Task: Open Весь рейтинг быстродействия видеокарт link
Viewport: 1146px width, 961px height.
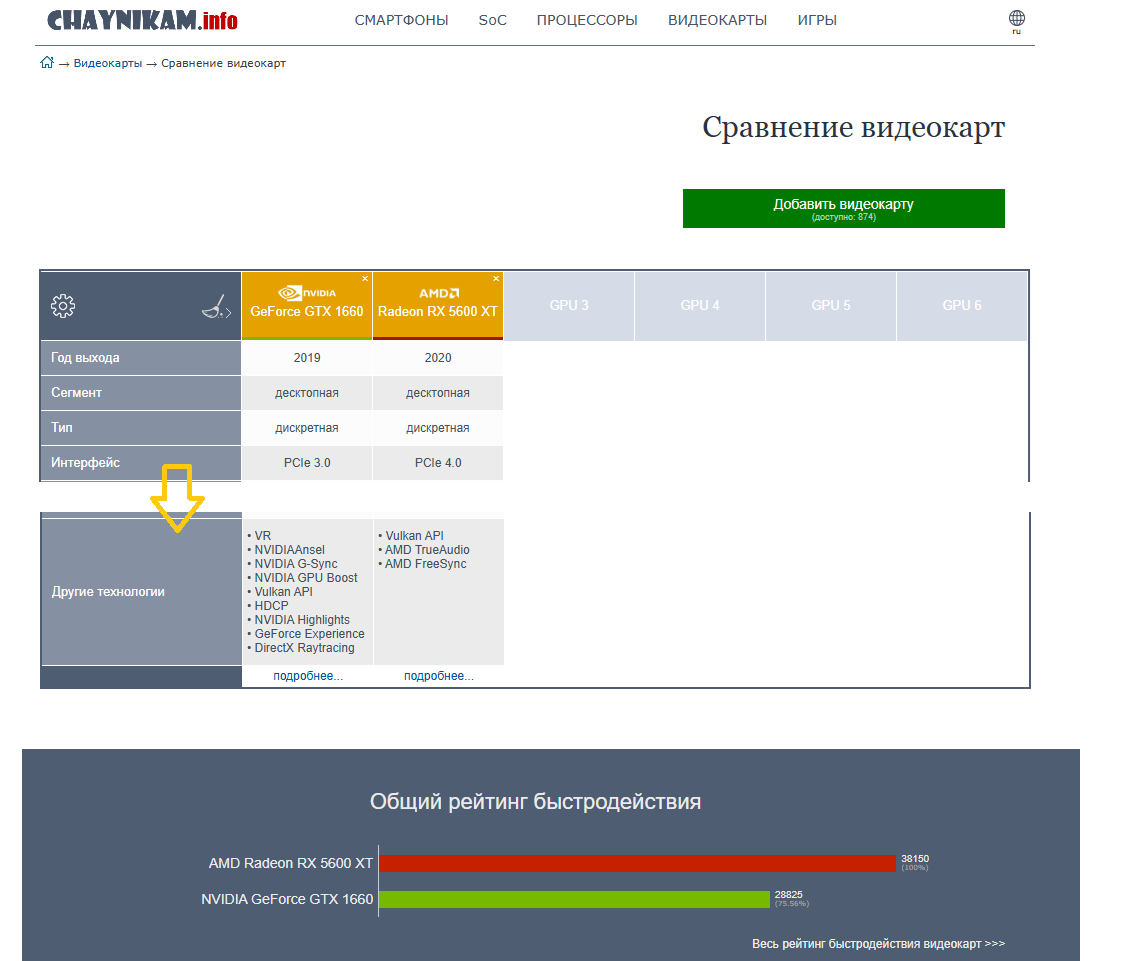Action: tap(879, 943)
